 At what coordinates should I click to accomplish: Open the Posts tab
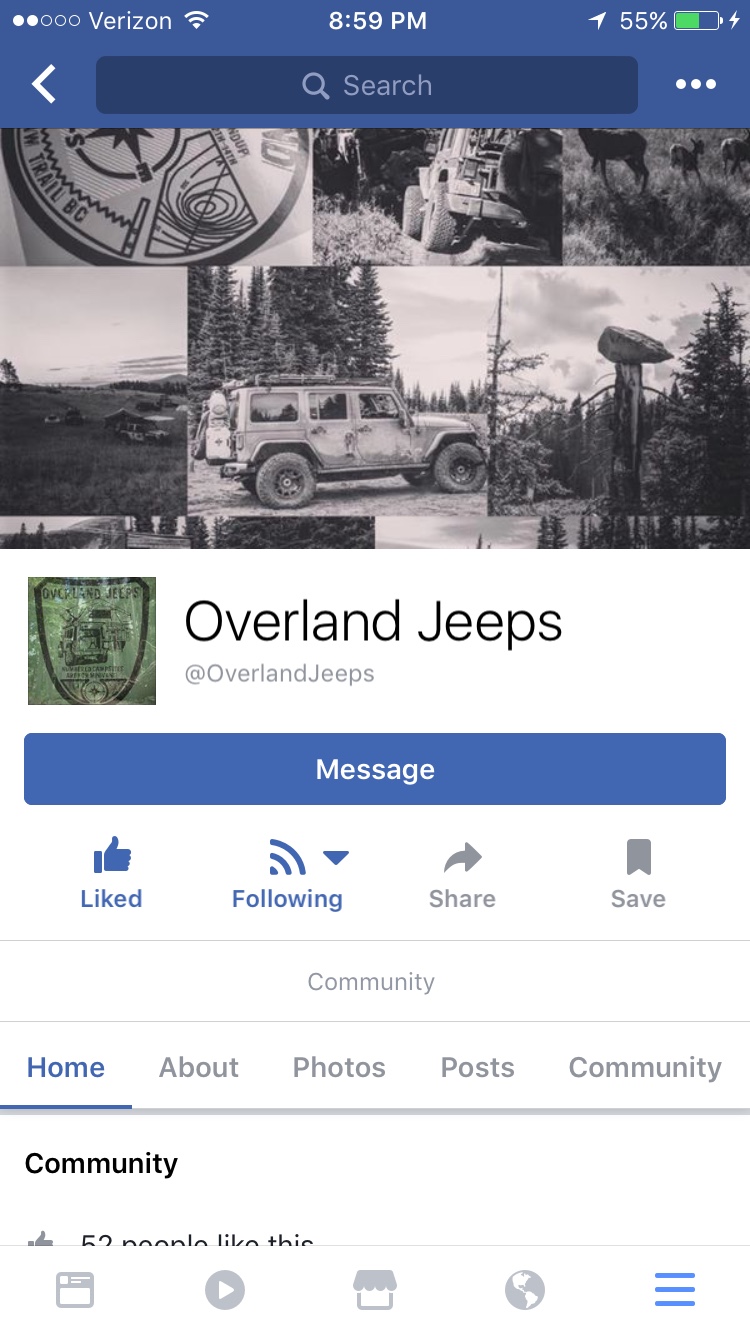tap(478, 1067)
